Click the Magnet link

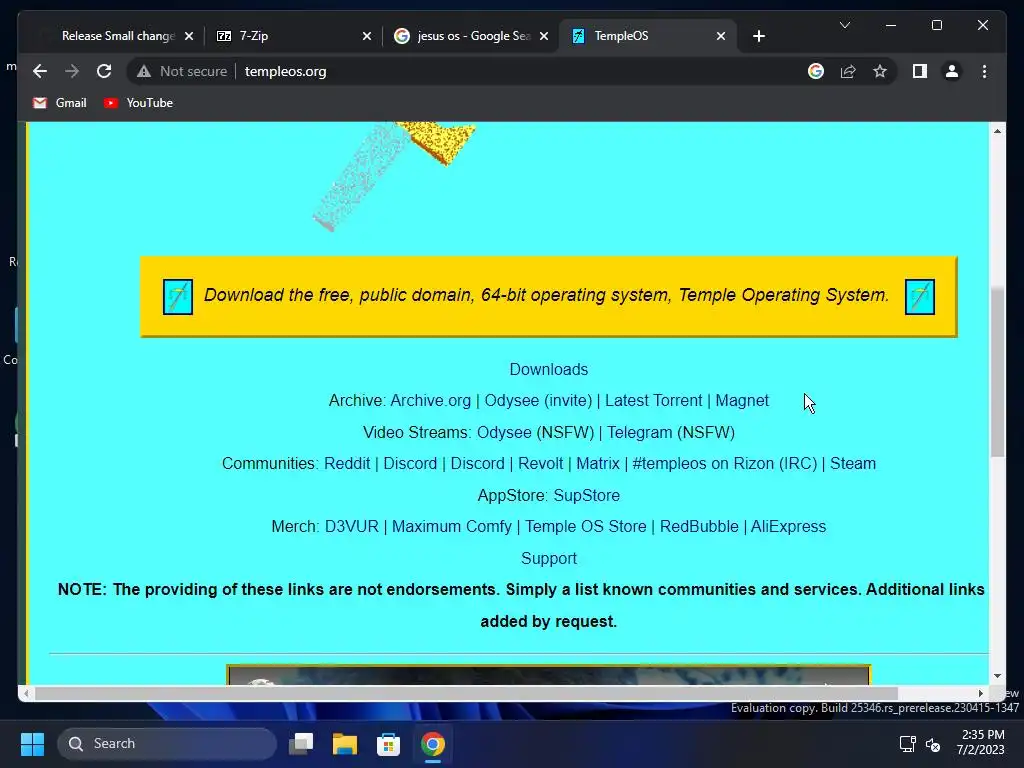click(x=742, y=400)
